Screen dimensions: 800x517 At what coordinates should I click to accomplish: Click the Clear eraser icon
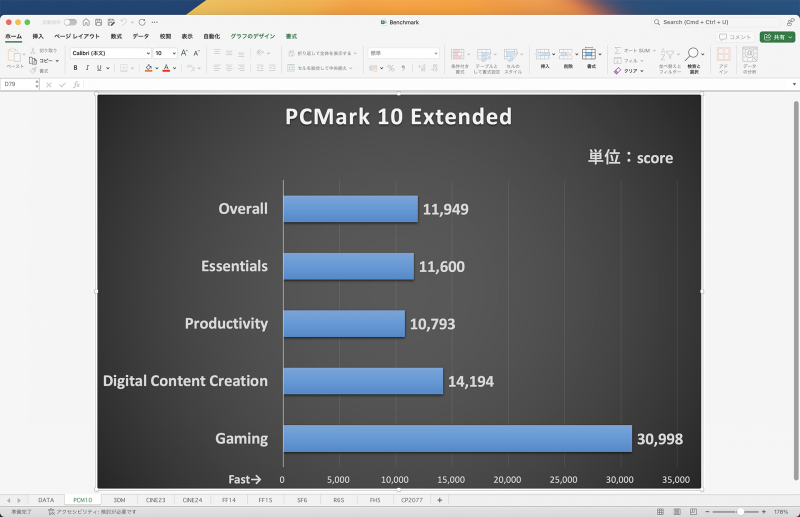click(617, 71)
